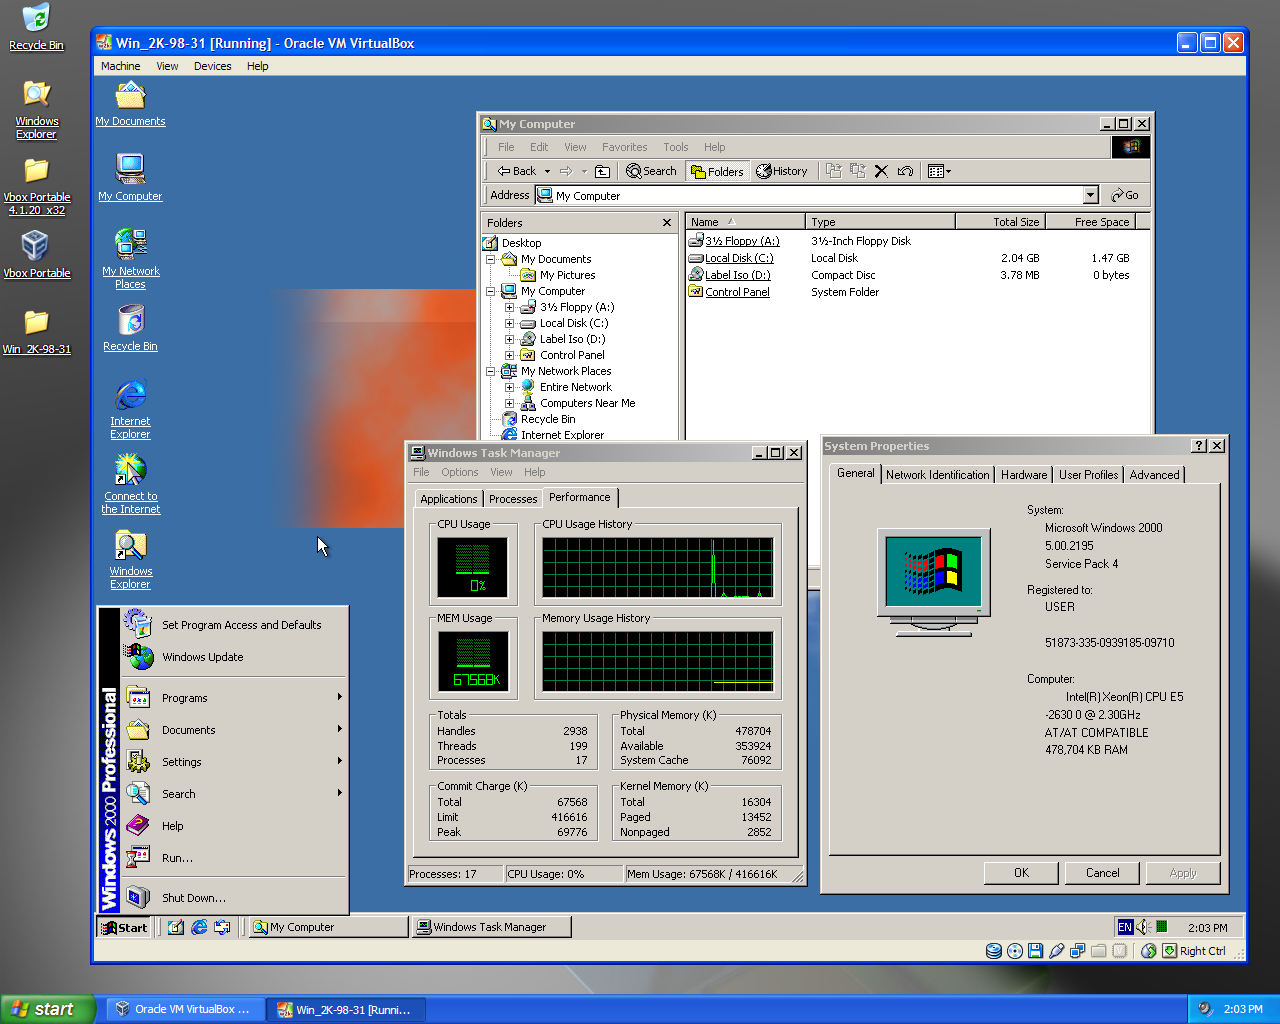Click the Up folder toolbar icon
Image resolution: width=1280 pixels, height=1024 pixels.
coord(602,171)
